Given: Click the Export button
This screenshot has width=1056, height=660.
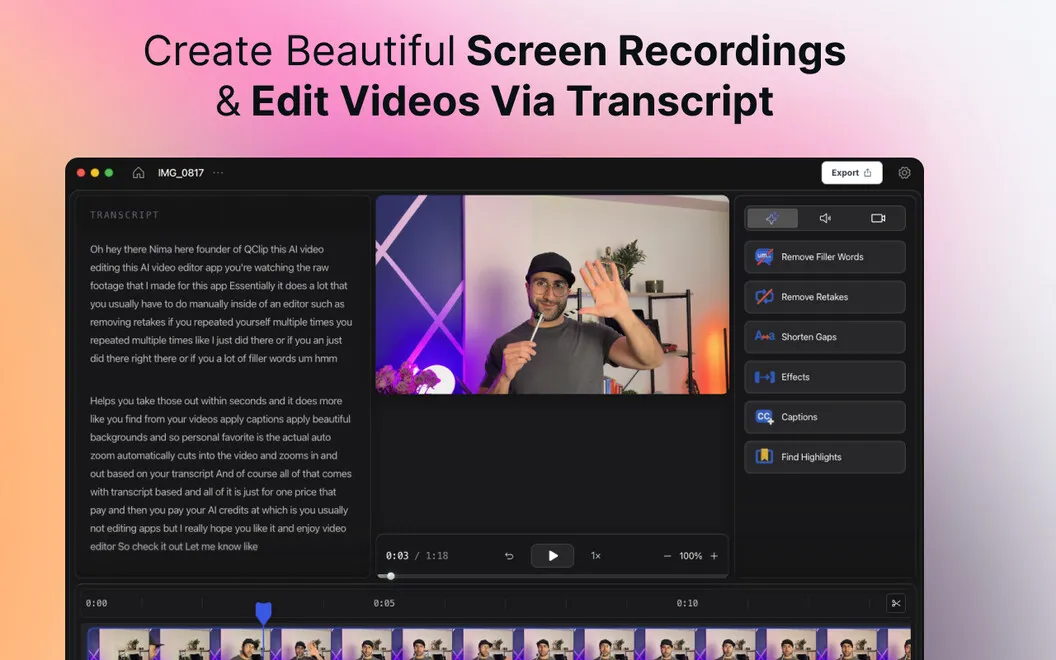Looking at the screenshot, I should pos(851,173).
